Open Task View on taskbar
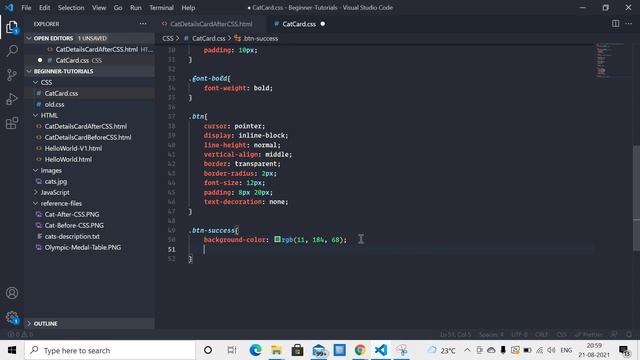This screenshot has width=640, height=360. (231, 350)
